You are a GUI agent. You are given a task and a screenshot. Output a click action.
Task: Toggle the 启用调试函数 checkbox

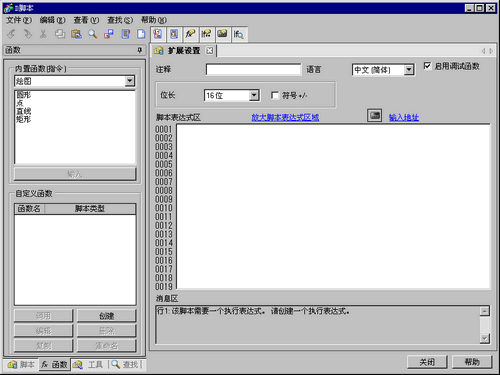coord(427,66)
